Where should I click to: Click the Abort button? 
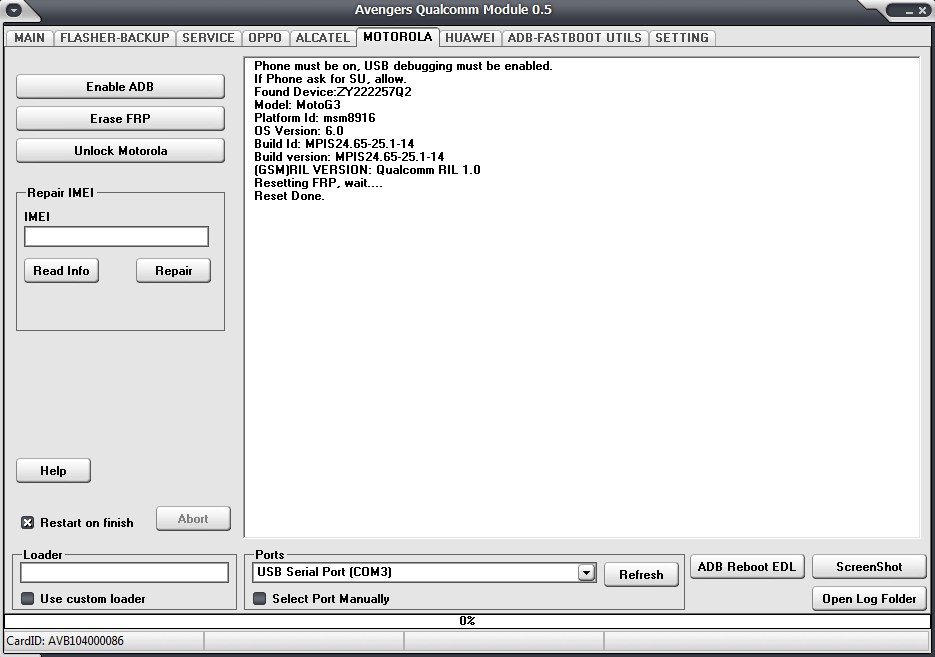click(193, 519)
